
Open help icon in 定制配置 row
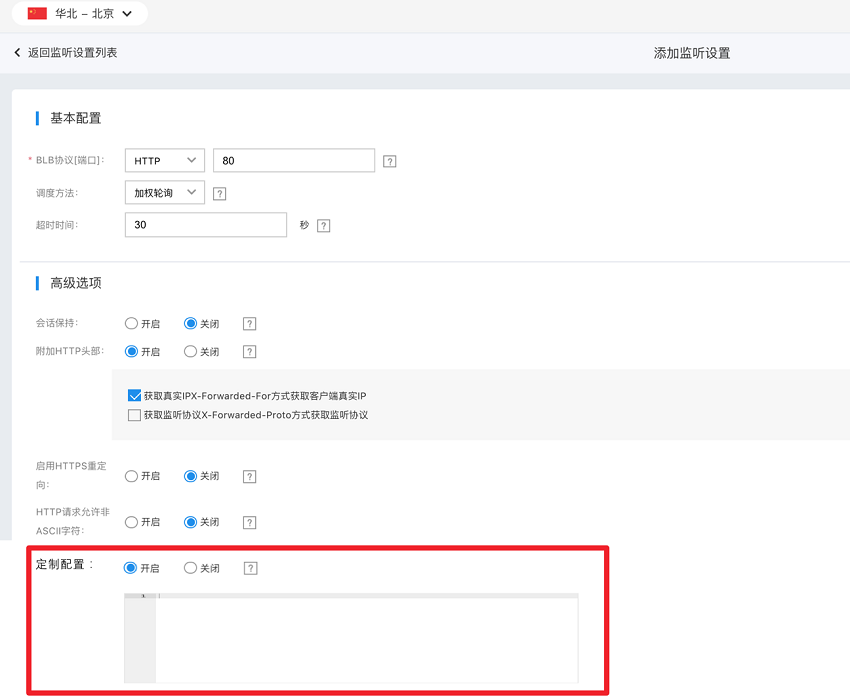(x=250, y=568)
